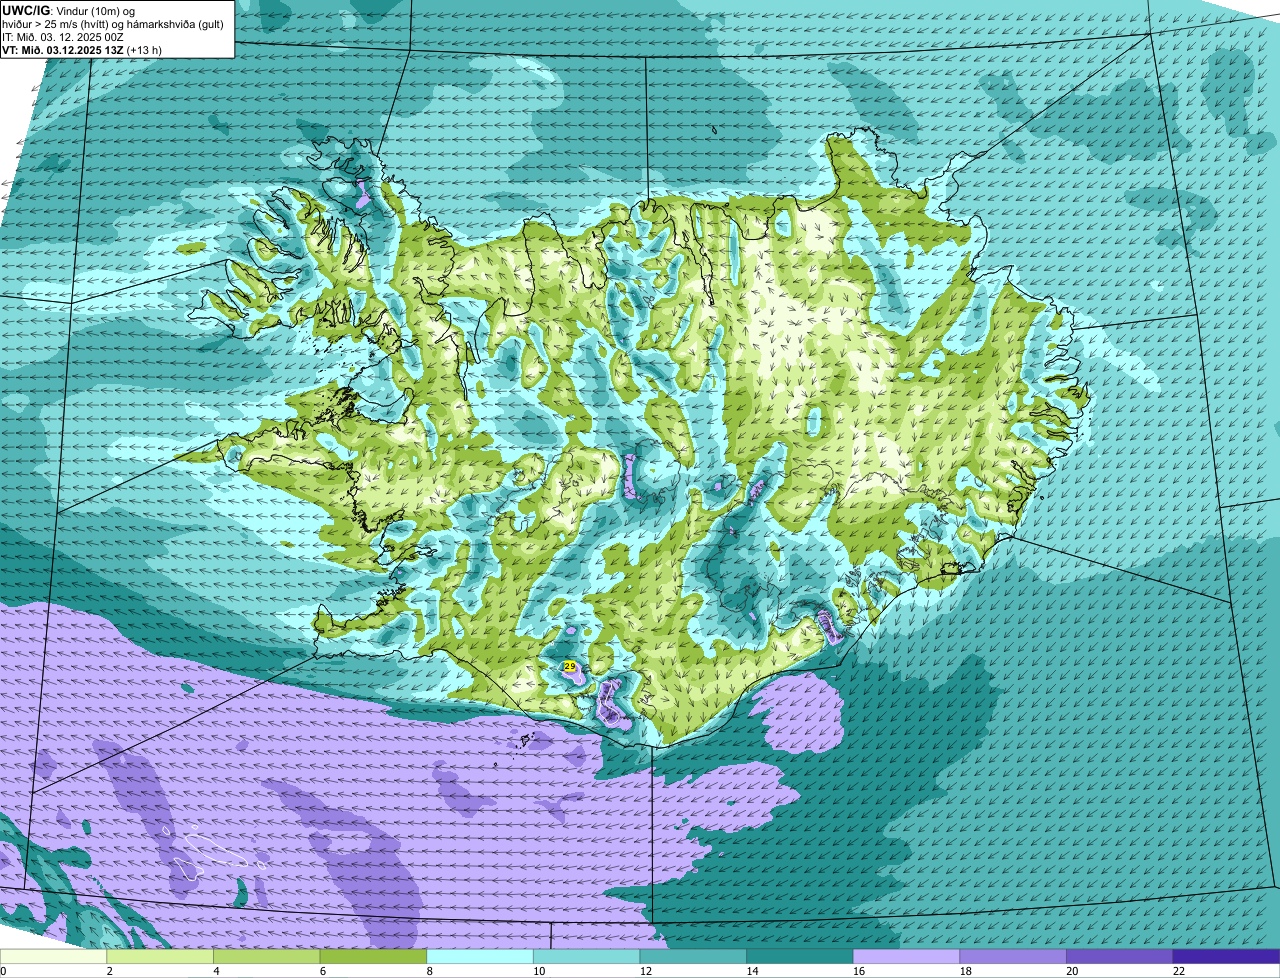Select the 16–18 m/s light purple swatch
The height and width of the screenshot is (978, 1280).
[x=906, y=956]
